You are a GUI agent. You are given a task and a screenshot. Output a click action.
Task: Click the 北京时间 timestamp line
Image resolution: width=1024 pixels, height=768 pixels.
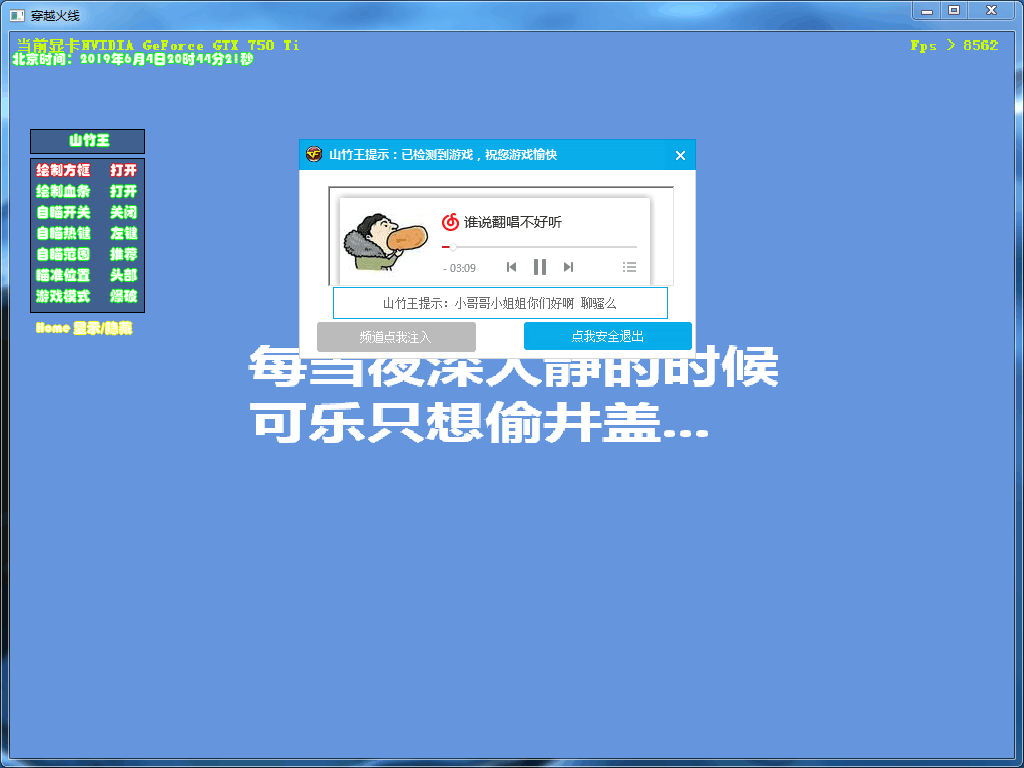click(133, 59)
